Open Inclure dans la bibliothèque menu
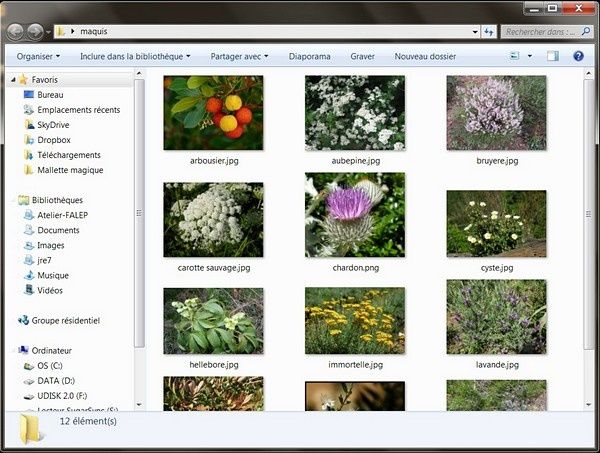This screenshot has width=600, height=453. click(x=135, y=56)
